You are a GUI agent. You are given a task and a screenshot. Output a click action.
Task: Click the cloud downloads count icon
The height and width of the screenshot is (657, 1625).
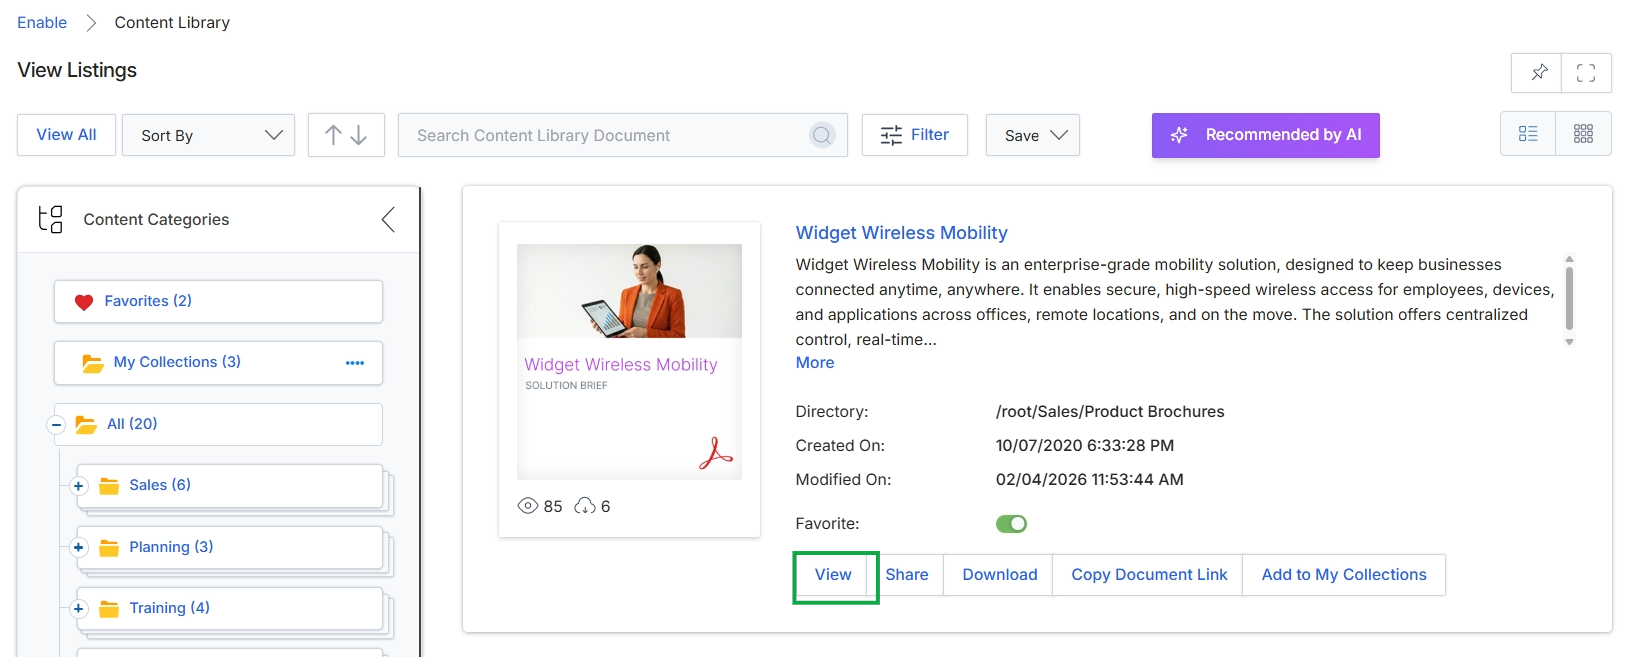[x=585, y=506]
